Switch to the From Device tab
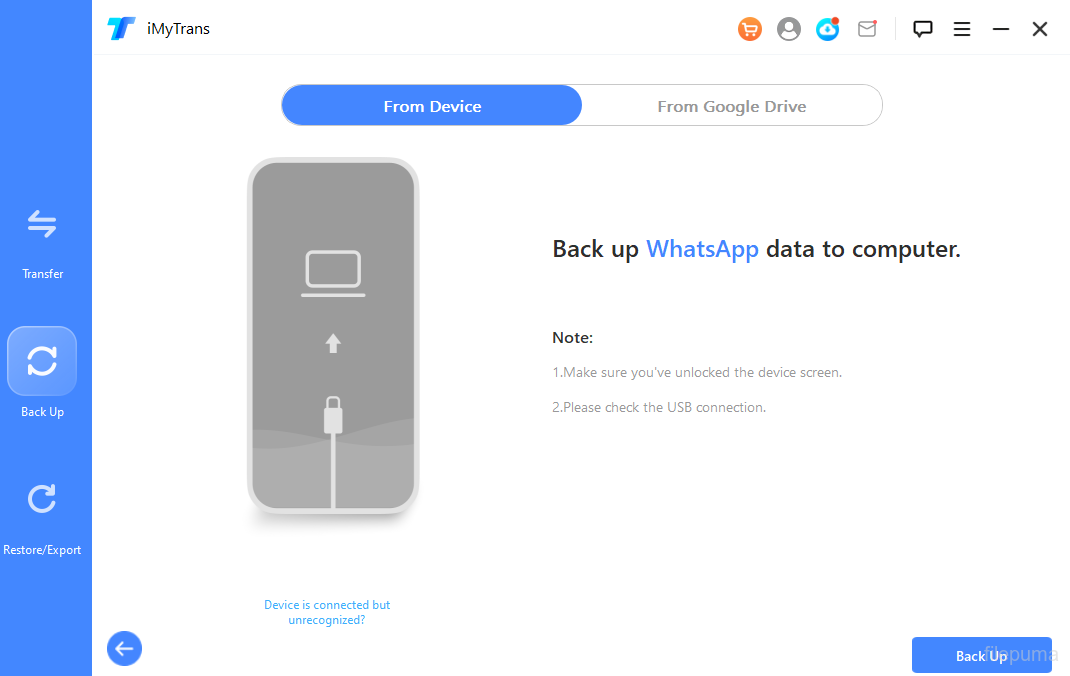The image size is (1070, 676). 432,106
